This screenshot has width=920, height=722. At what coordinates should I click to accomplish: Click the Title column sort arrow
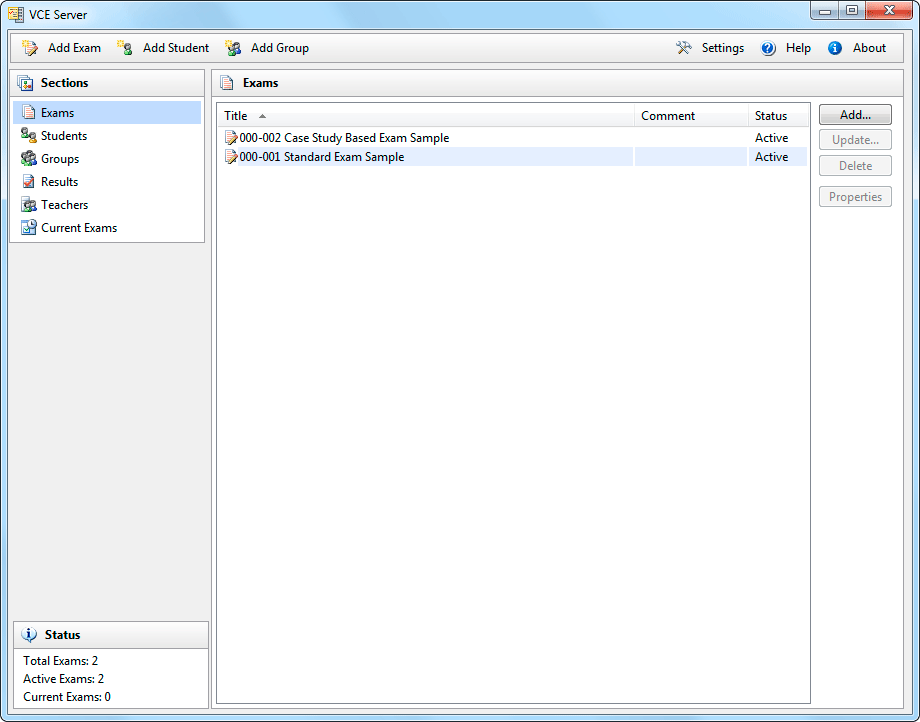(262, 116)
